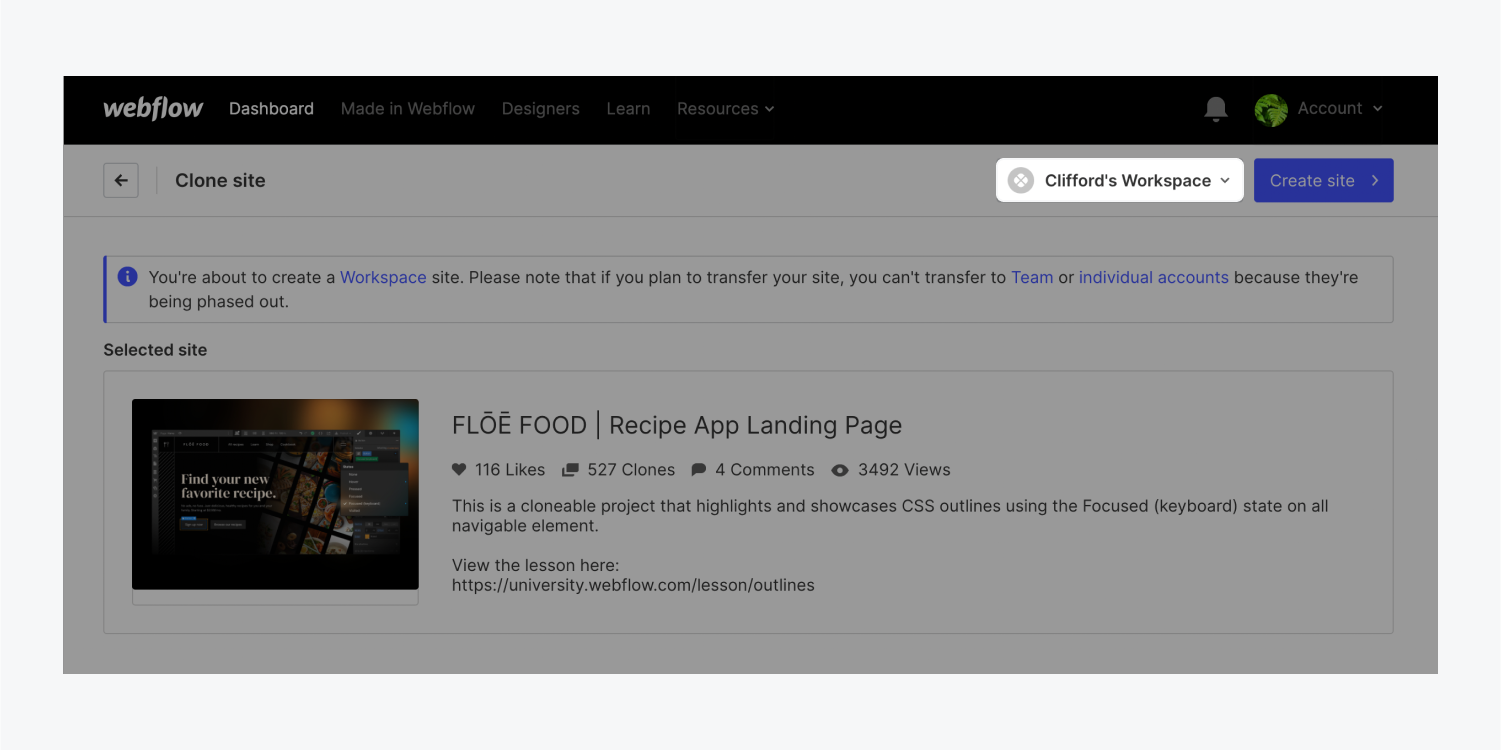Click the Selected site label
Screen dimensions: 1501x751
(155, 350)
